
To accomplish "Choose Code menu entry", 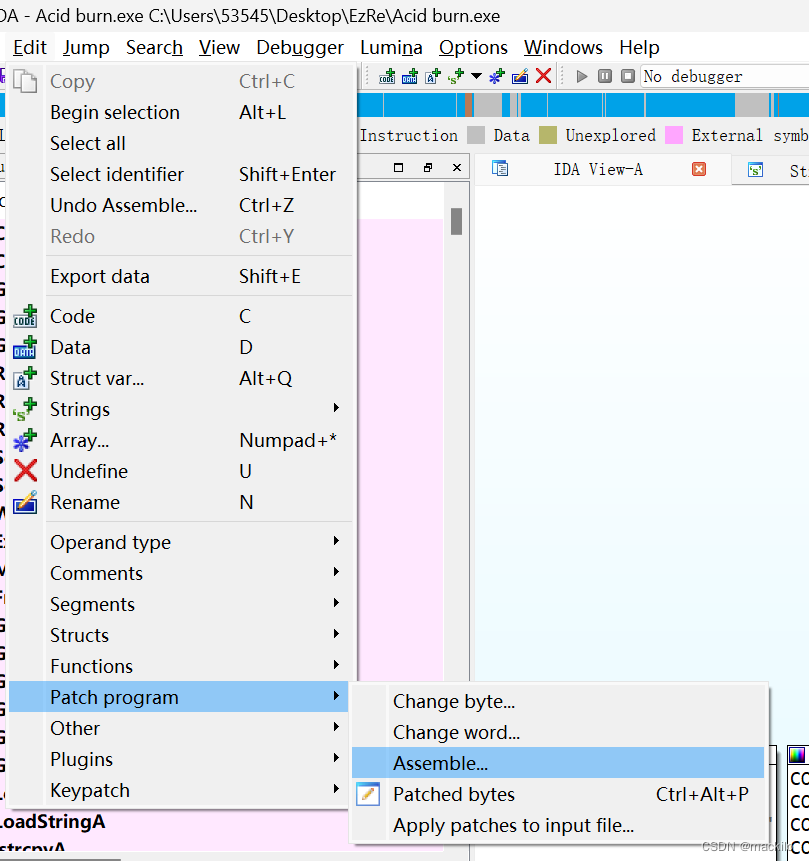I will point(179,316).
